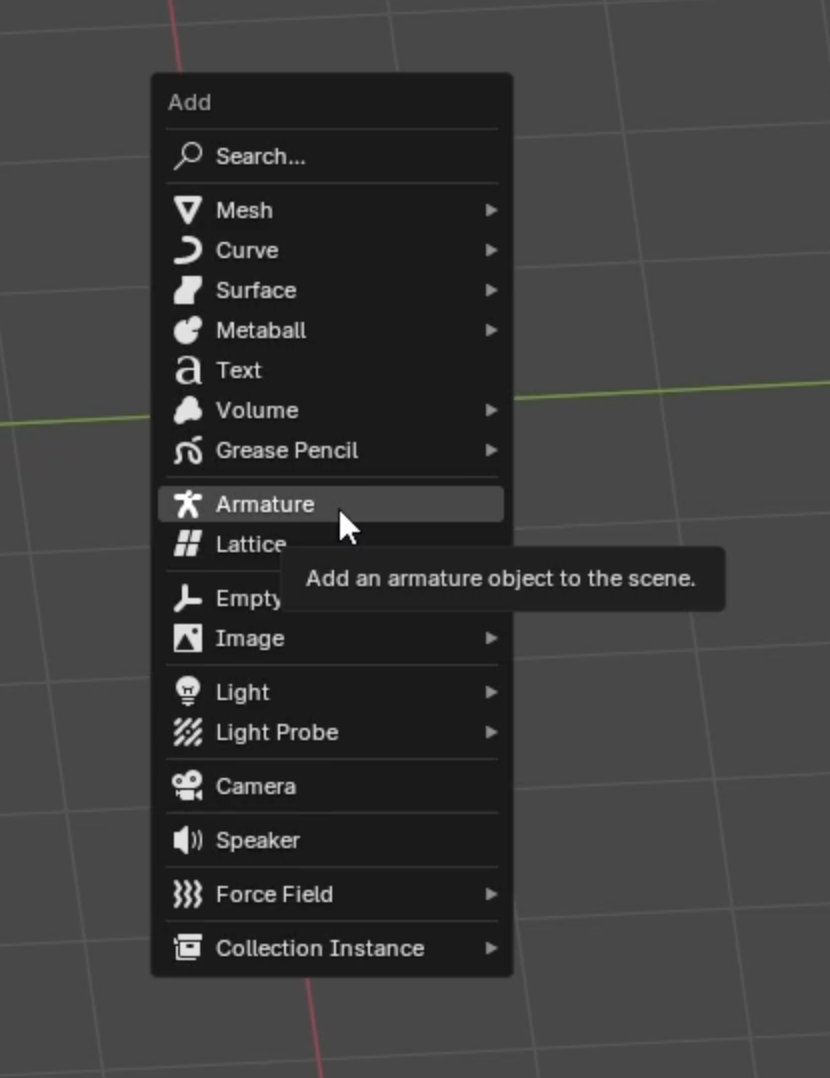Click the Light Probe striped icon
830x1078 pixels.
click(188, 732)
